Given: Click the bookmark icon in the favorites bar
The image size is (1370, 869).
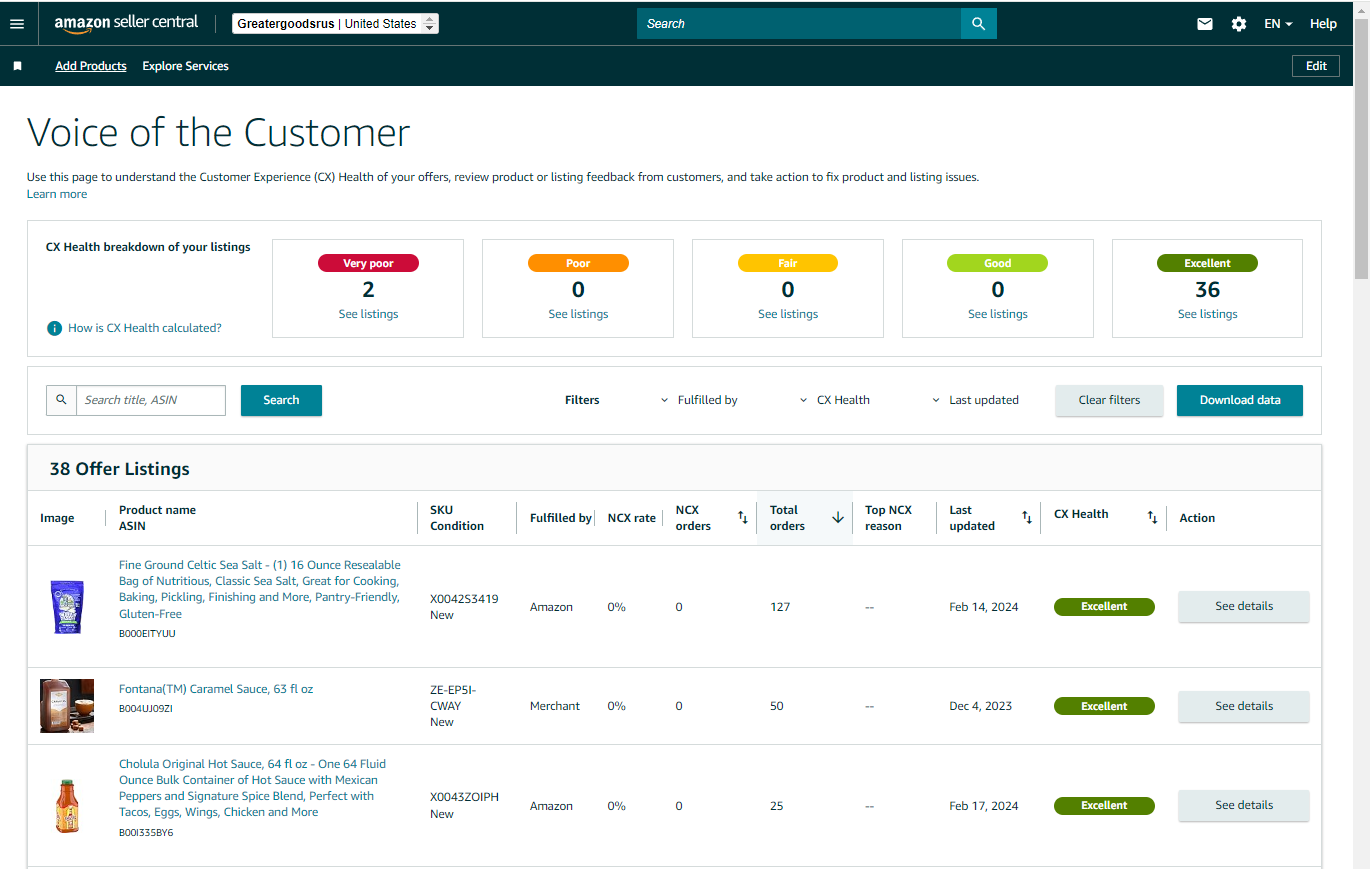Looking at the screenshot, I should 18,66.
